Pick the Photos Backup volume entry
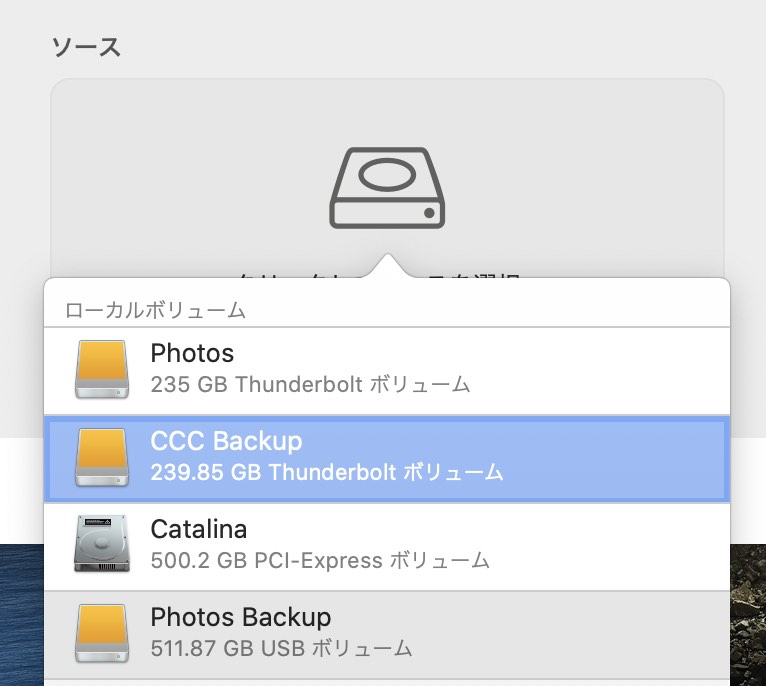This screenshot has width=766, height=686. pyautogui.click(x=387, y=635)
